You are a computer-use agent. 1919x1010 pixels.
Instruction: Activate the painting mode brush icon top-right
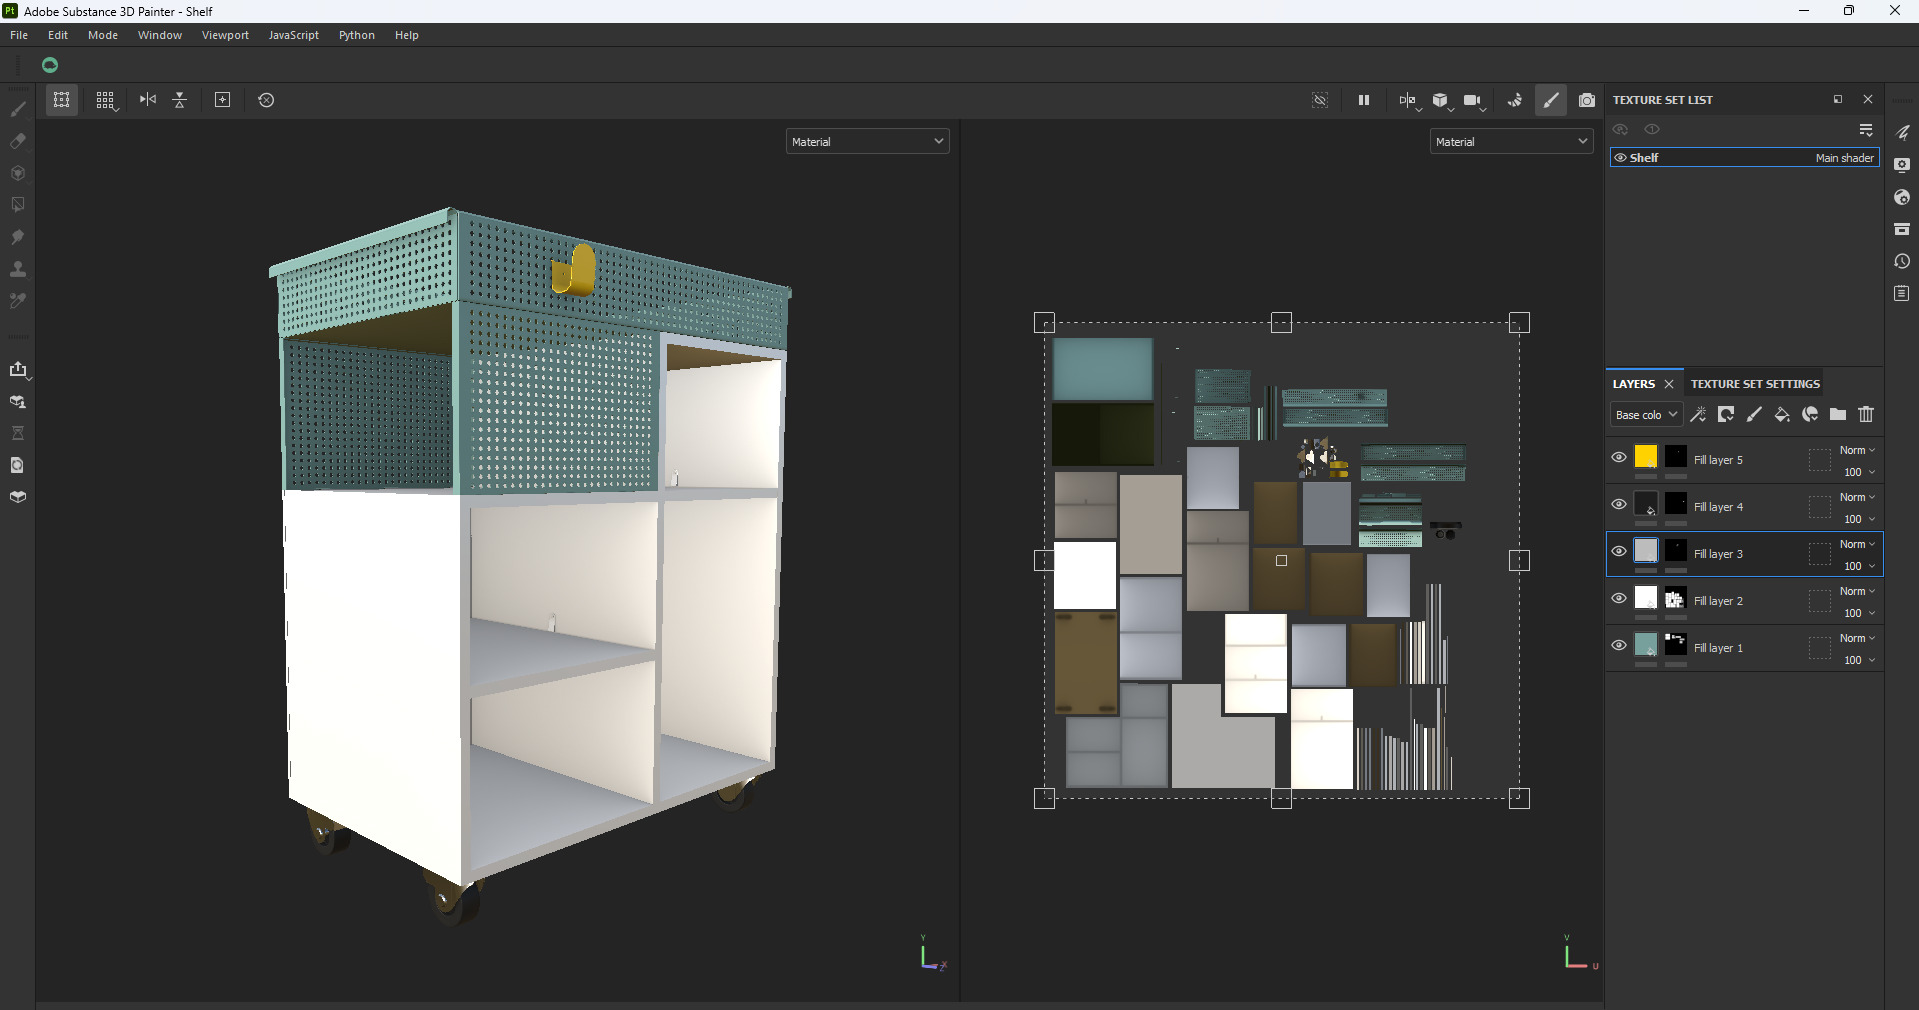click(1551, 100)
